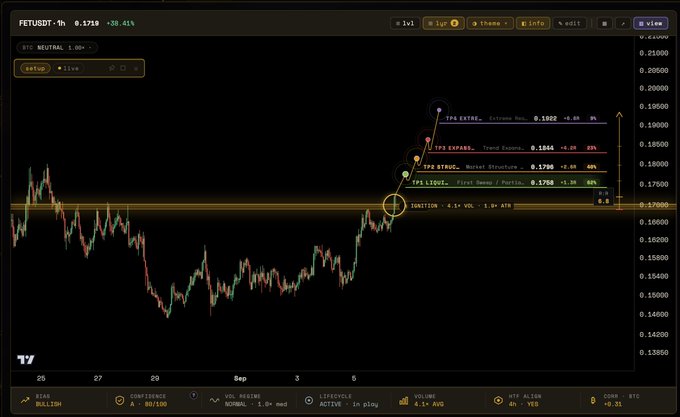Click the ACTIVE · in play status
The image size is (680, 417).
(x=349, y=404)
